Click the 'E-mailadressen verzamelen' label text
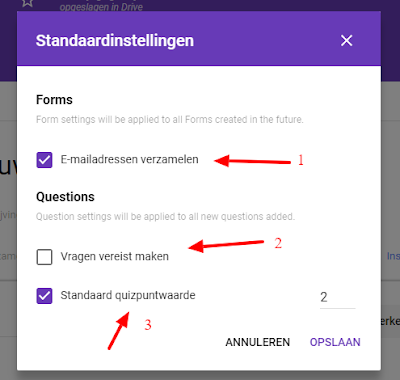Image resolution: width=400 pixels, height=380 pixels. pyautogui.click(x=129, y=160)
